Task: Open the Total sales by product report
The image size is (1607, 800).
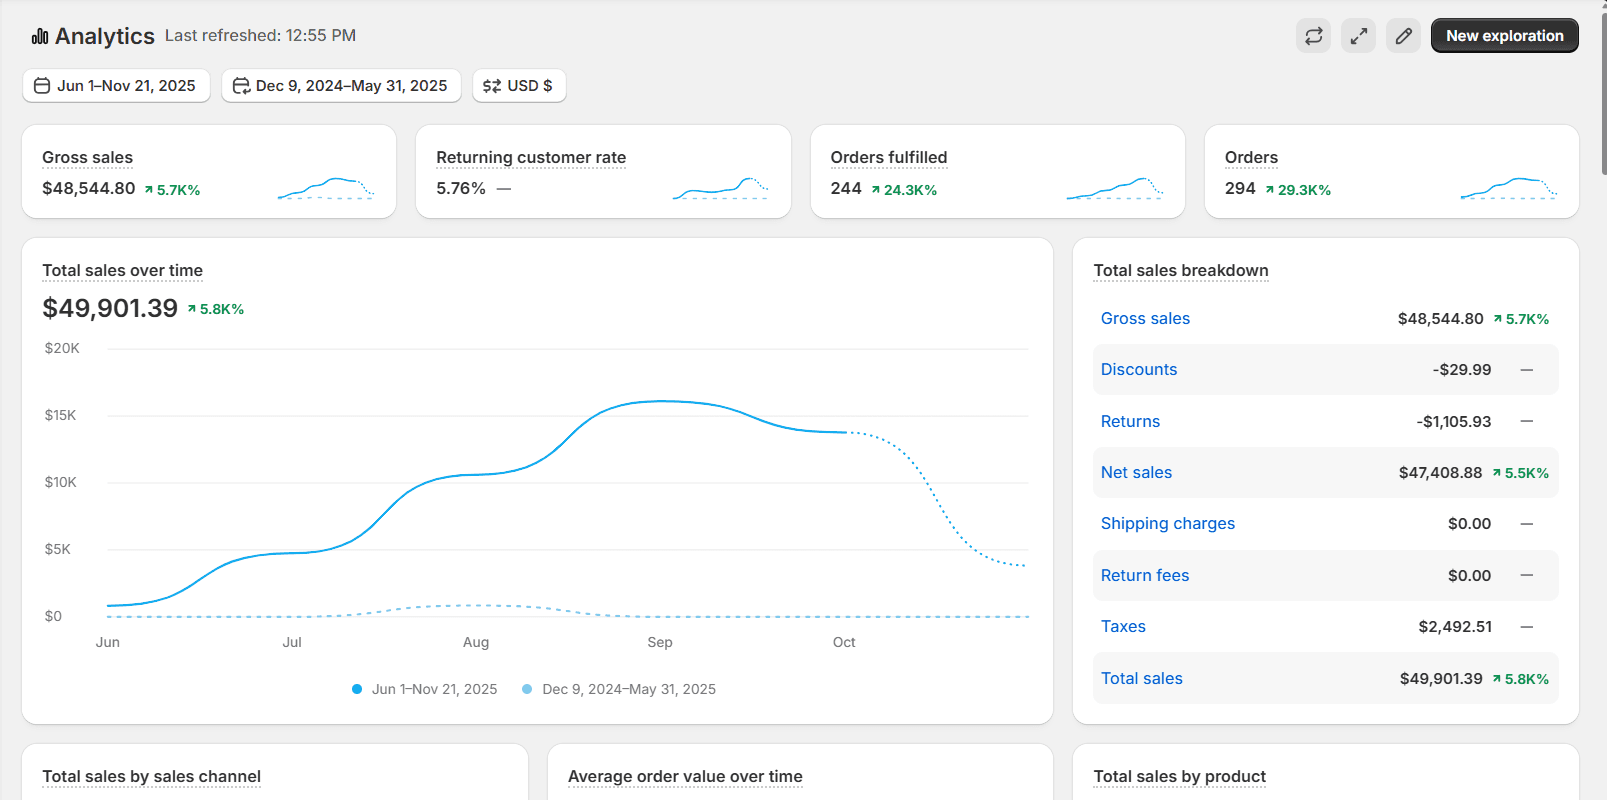Action: coord(1179,776)
